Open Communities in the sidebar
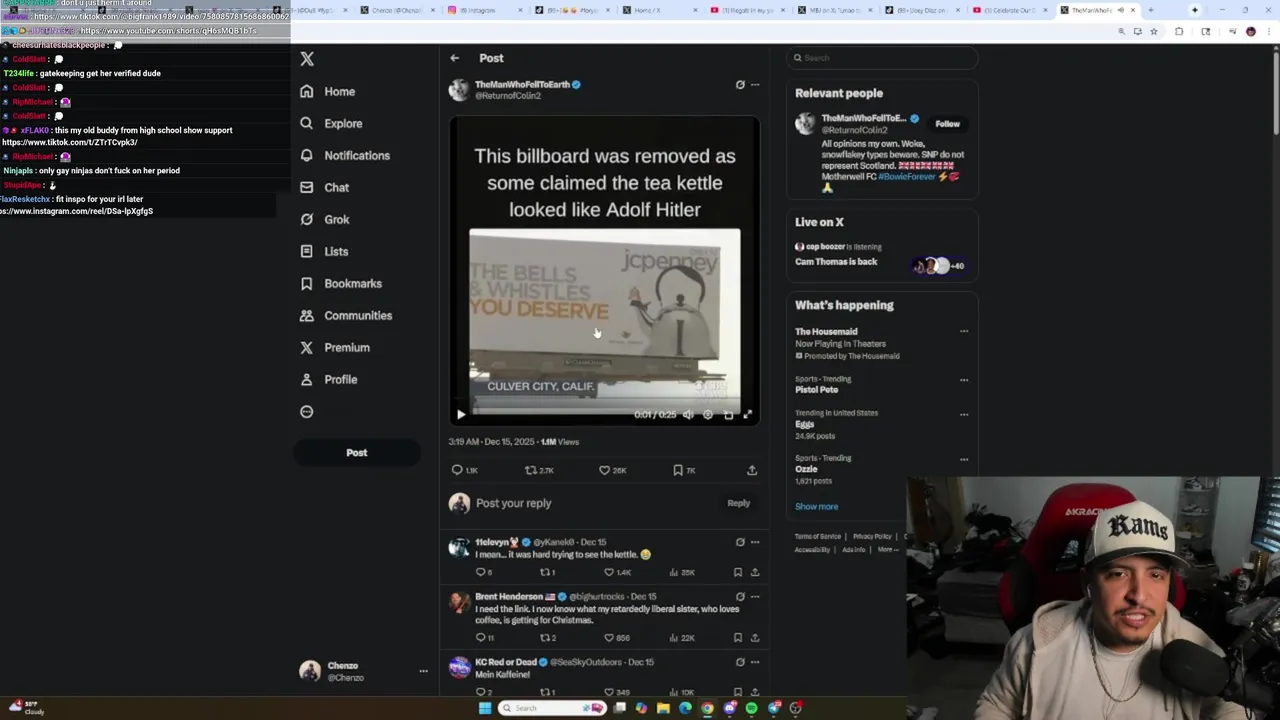 346,315
